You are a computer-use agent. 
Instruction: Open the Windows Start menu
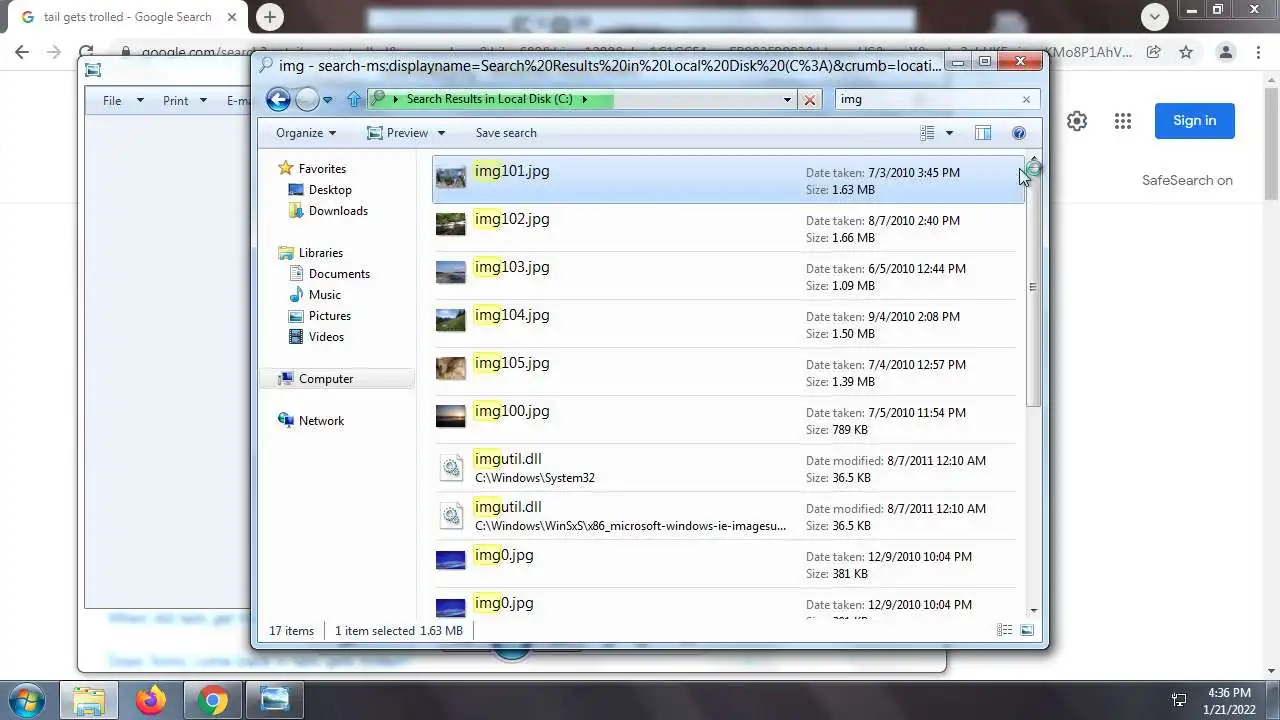point(28,699)
